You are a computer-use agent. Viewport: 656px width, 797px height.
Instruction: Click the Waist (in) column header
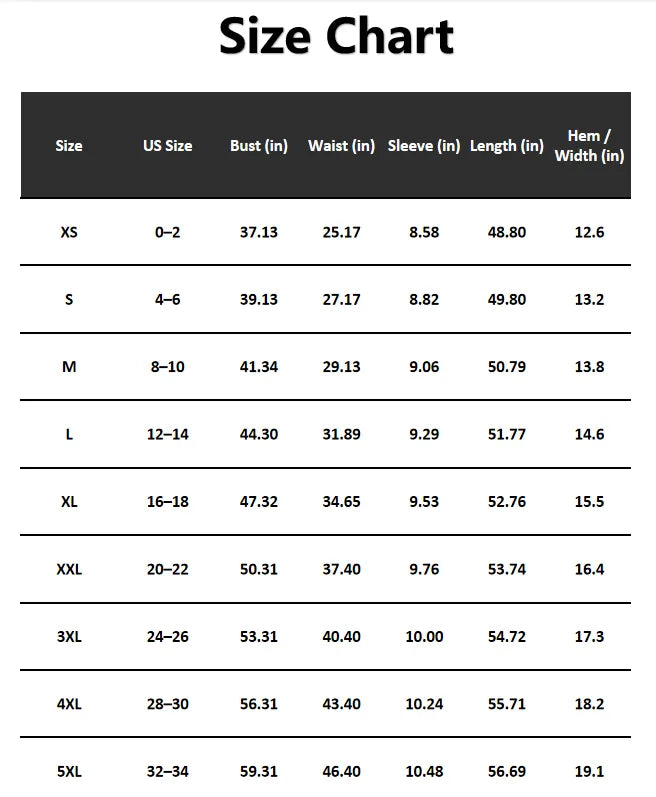pos(341,146)
